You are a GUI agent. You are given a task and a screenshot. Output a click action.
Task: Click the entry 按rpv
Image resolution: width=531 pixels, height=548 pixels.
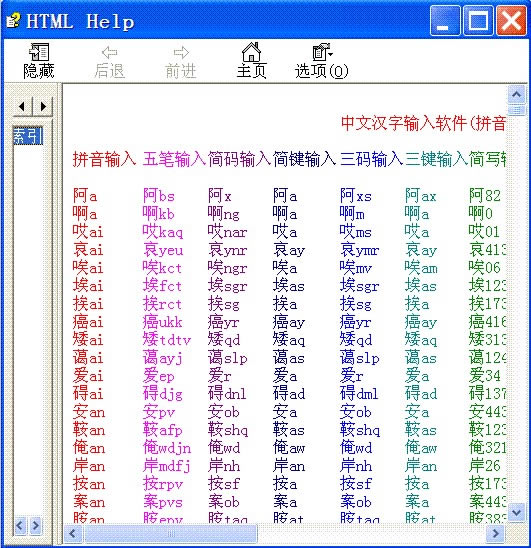[163, 484]
